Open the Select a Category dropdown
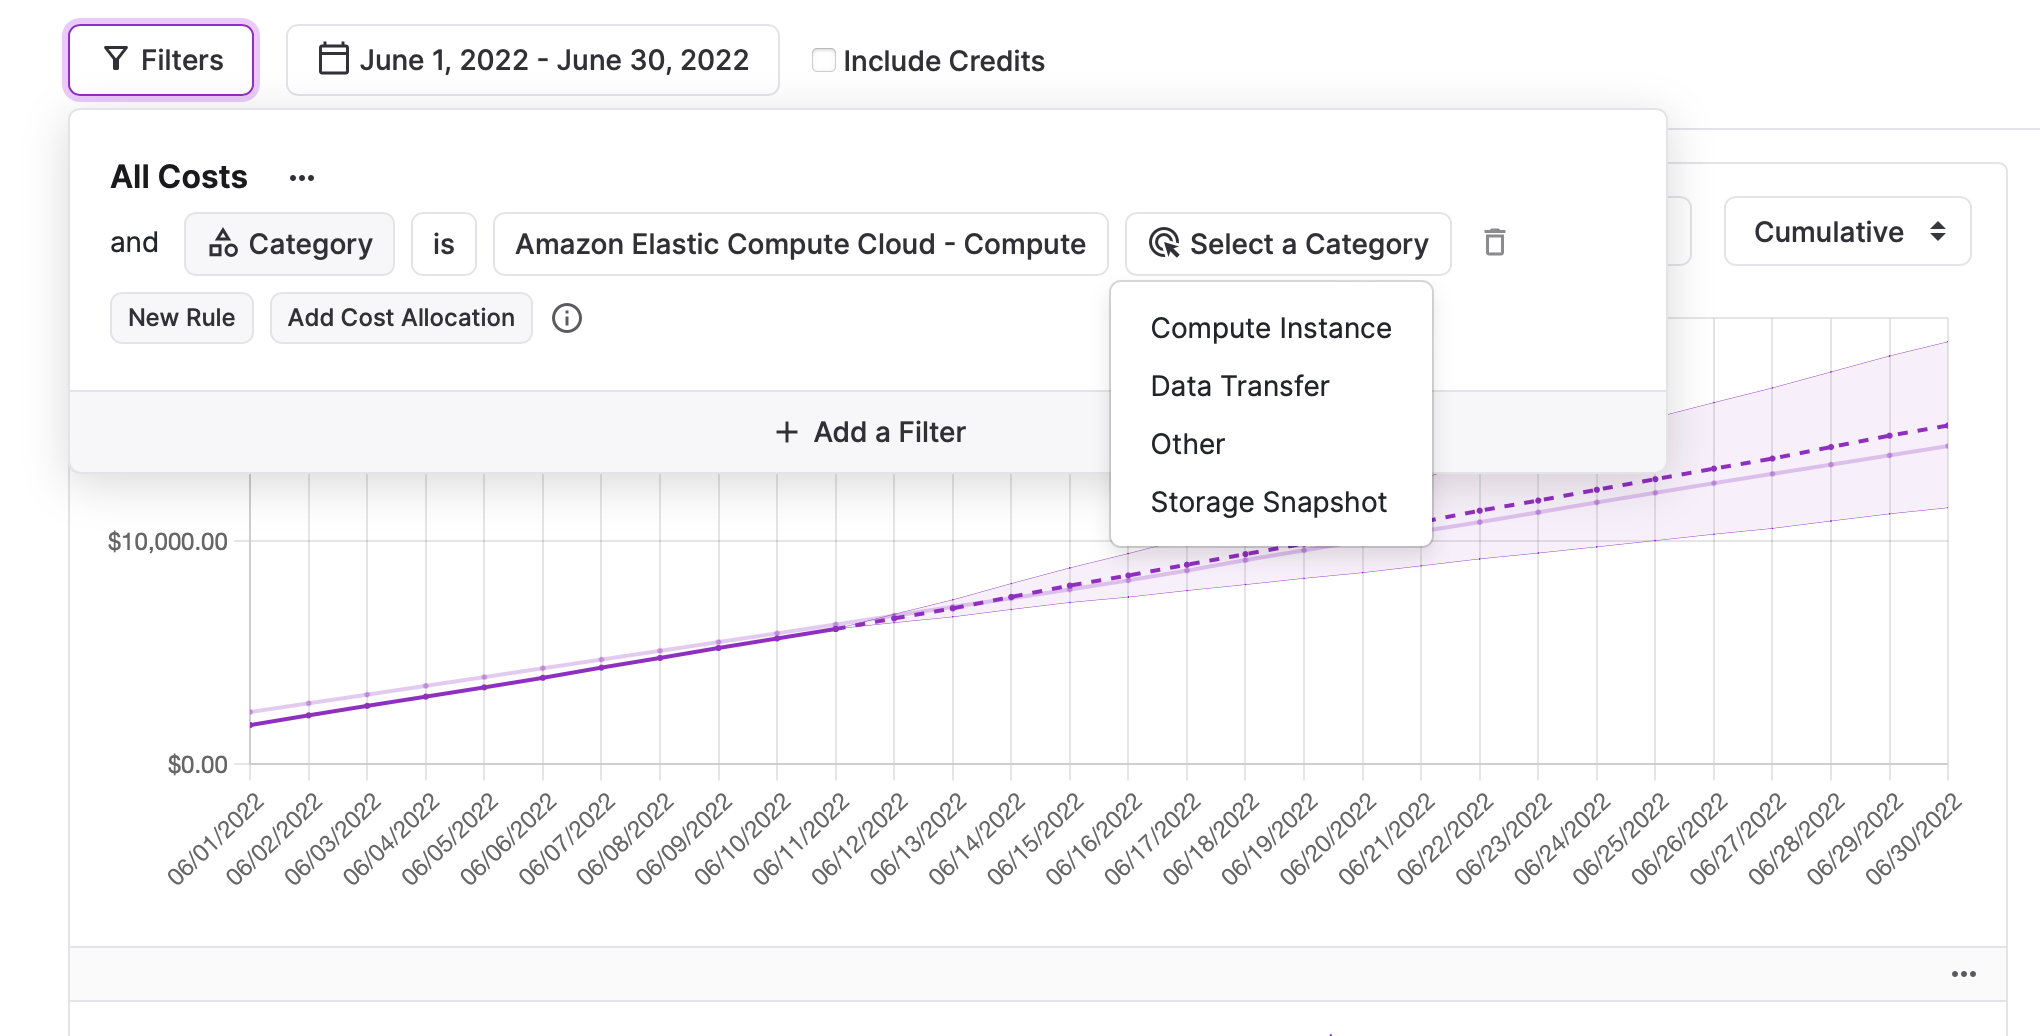 tap(1288, 244)
